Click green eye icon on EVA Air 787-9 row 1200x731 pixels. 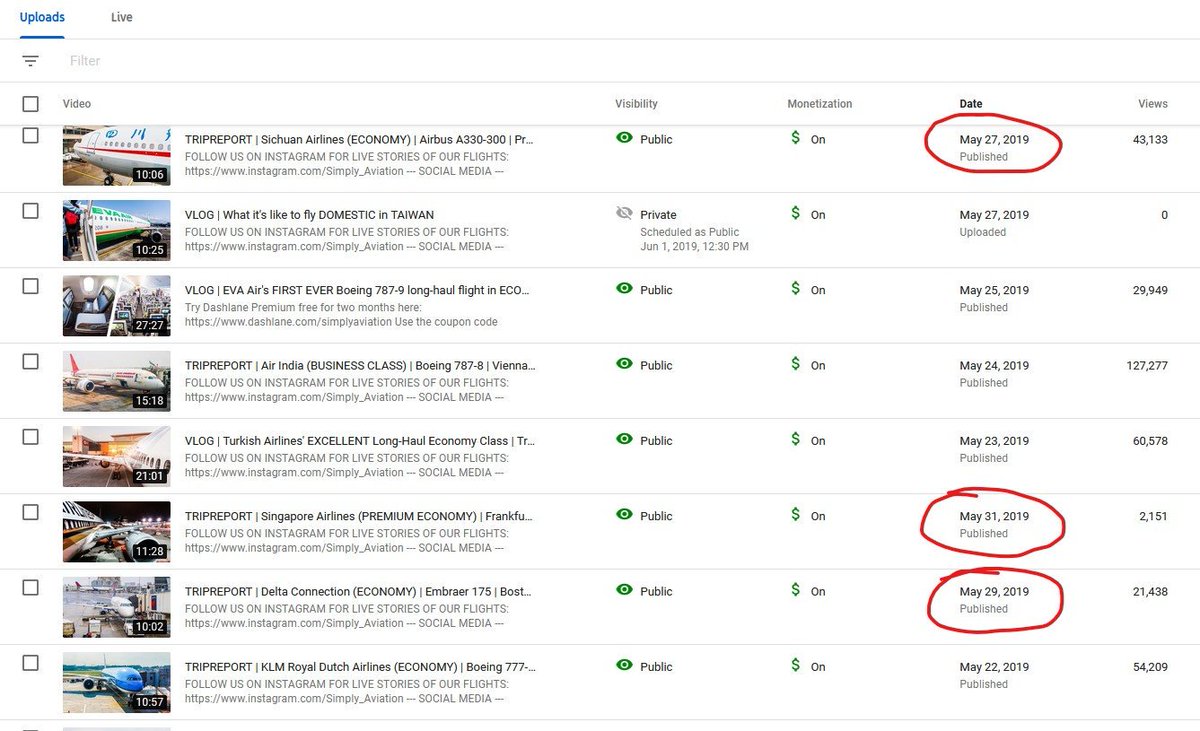pyautogui.click(x=625, y=288)
